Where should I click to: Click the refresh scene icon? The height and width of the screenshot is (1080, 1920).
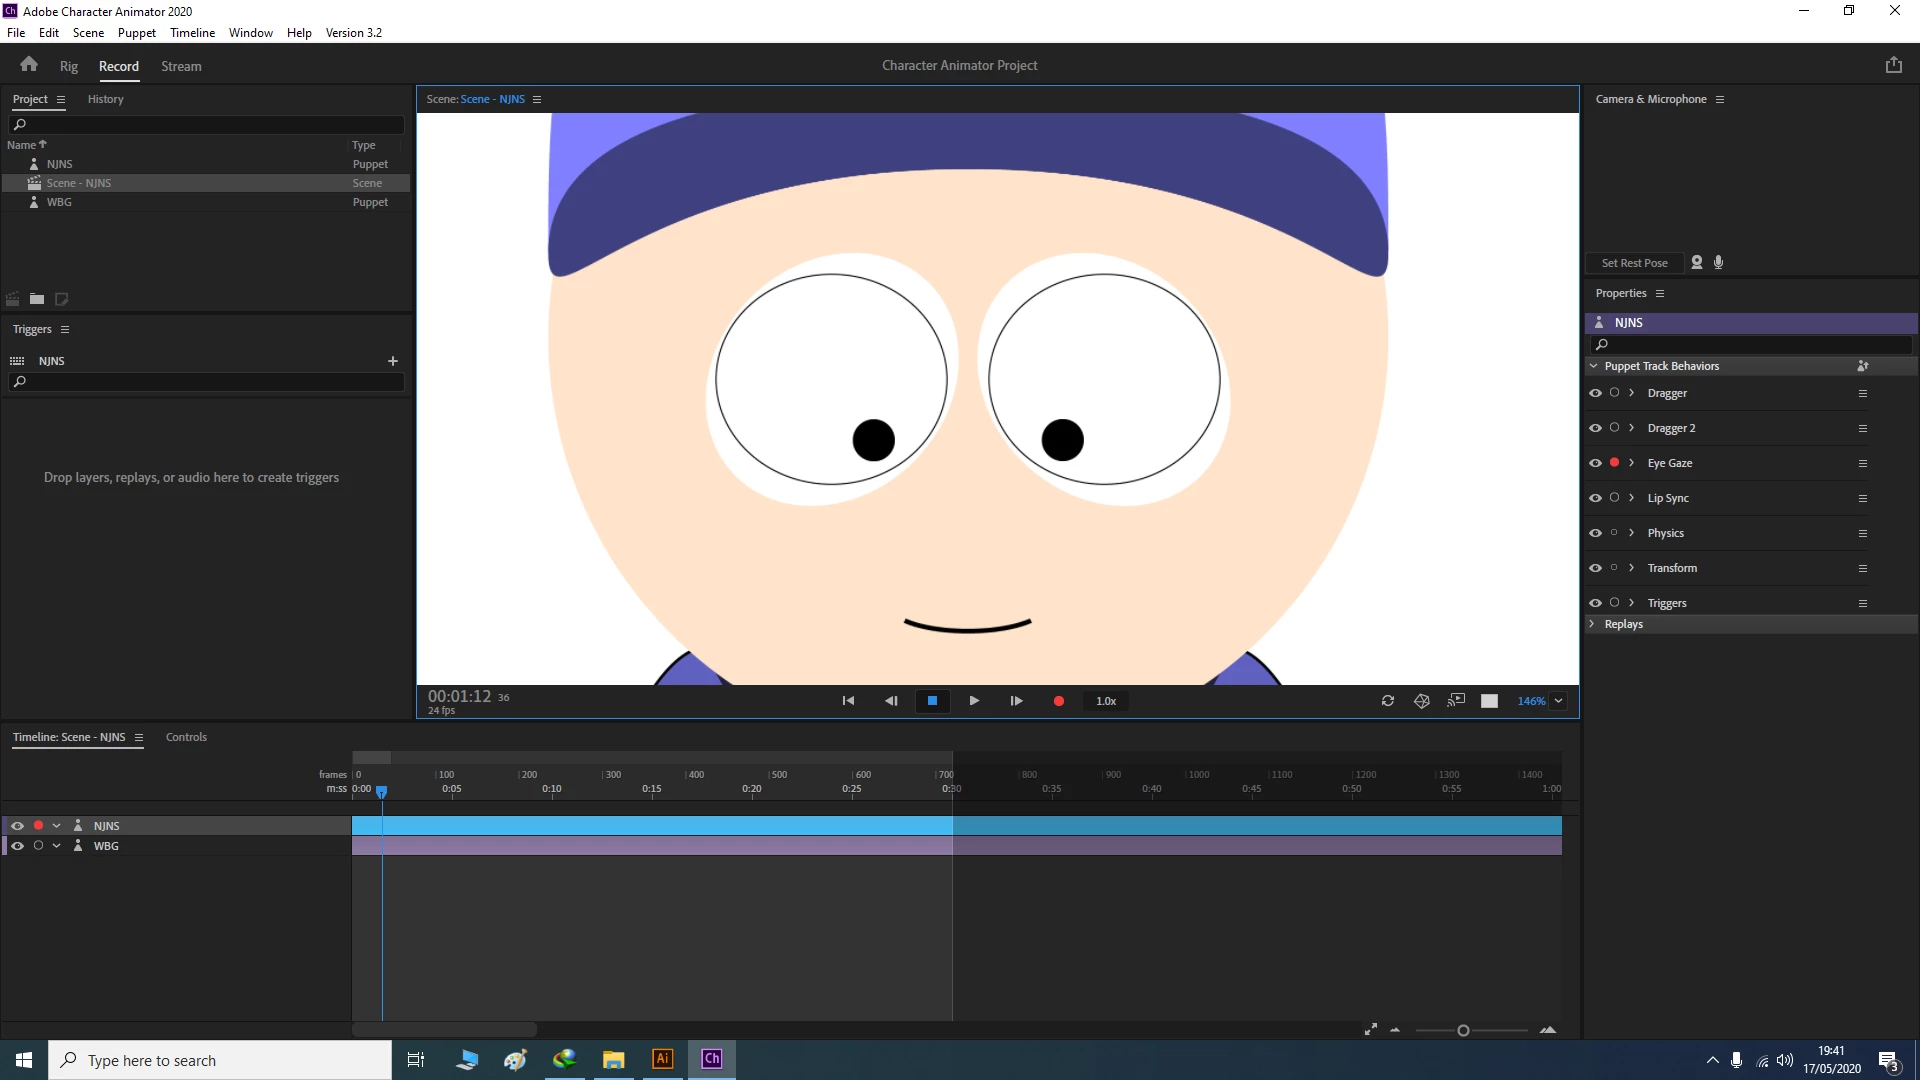click(1388, 701)
